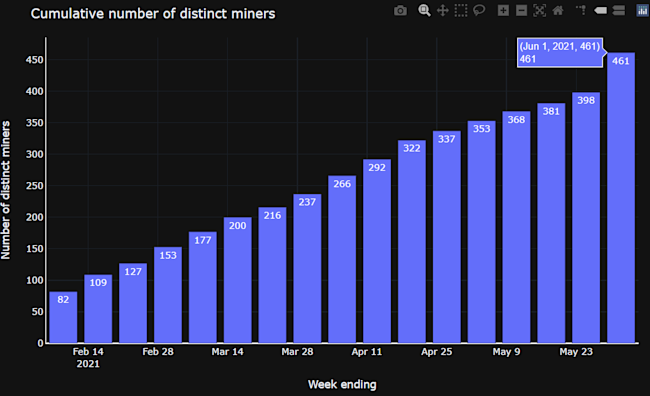650x396 pixels.
Task: Click the bar labeled 127
Action: tap(133, 303)
